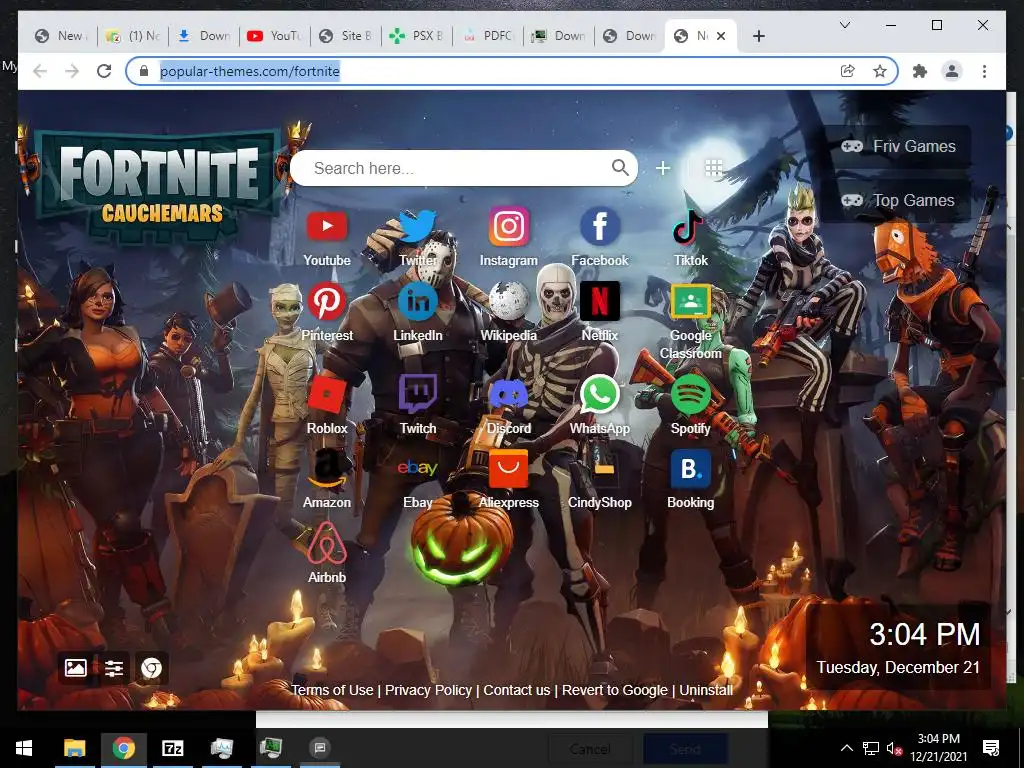Switch to the YouTube browser tab
1024x768 pixels.
pos(274,36)
